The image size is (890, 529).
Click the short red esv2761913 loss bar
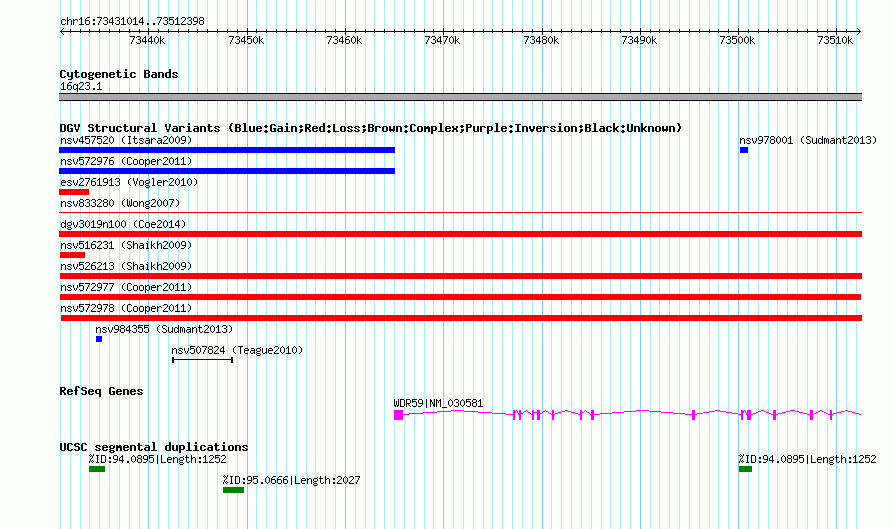pos(74,192)
